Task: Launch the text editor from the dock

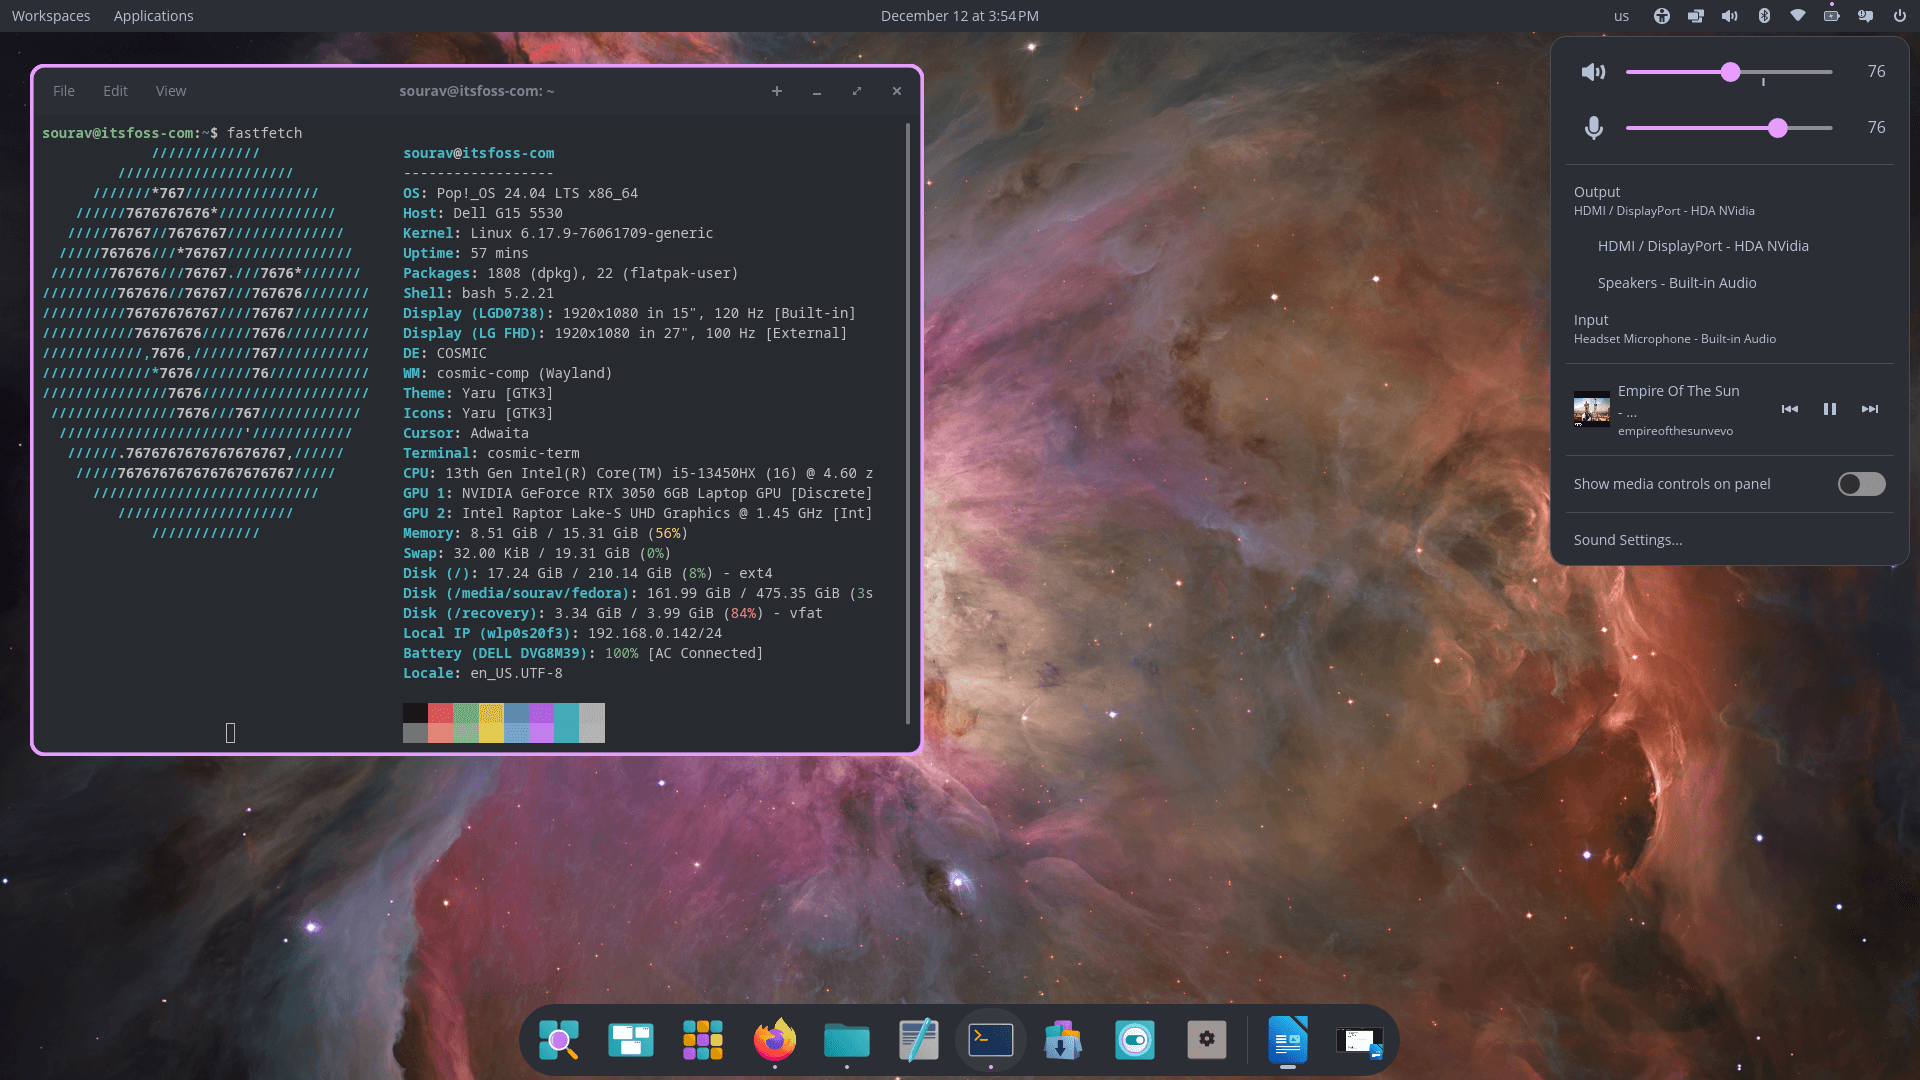Action: pyautogui.click(x=919, y=1040)
